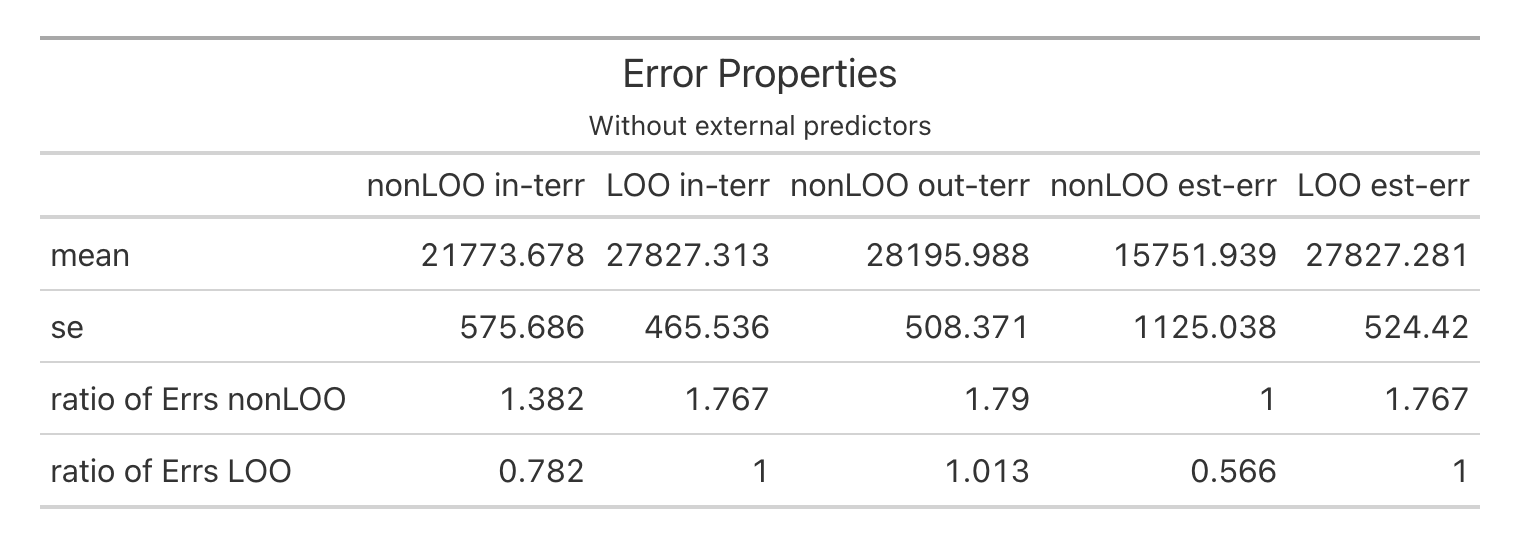This screenshot has height=546, width=1518.
Task: Select the "ratio of Errs LOO" row label
Action: pos(170,470)
